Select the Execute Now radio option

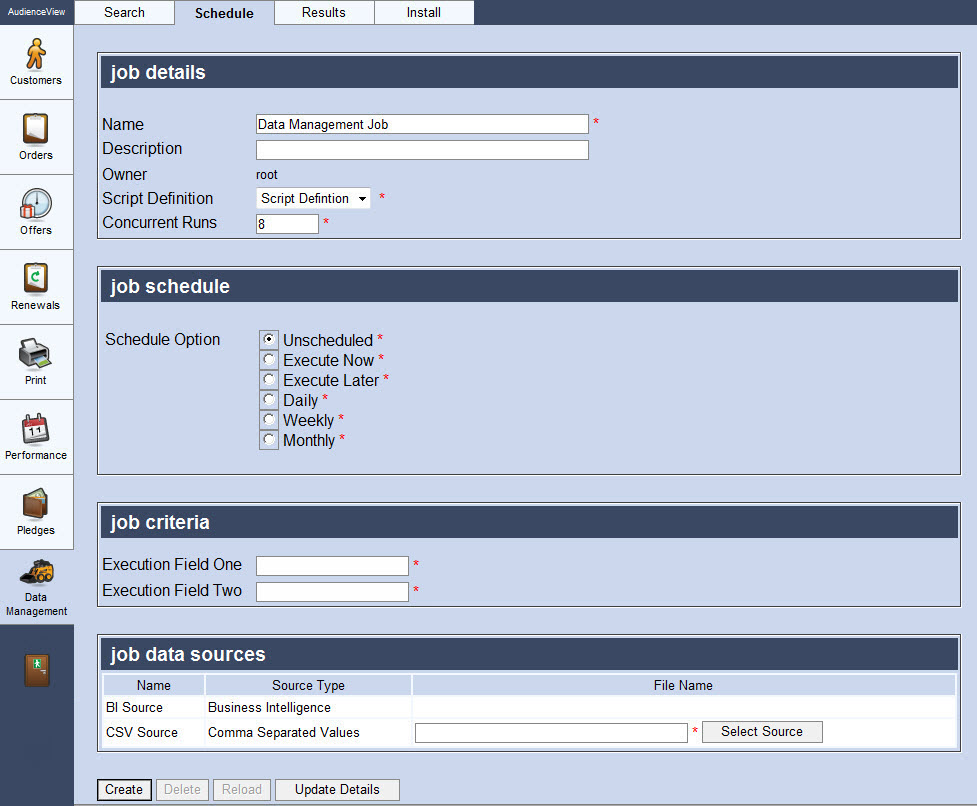click(269, 359)
